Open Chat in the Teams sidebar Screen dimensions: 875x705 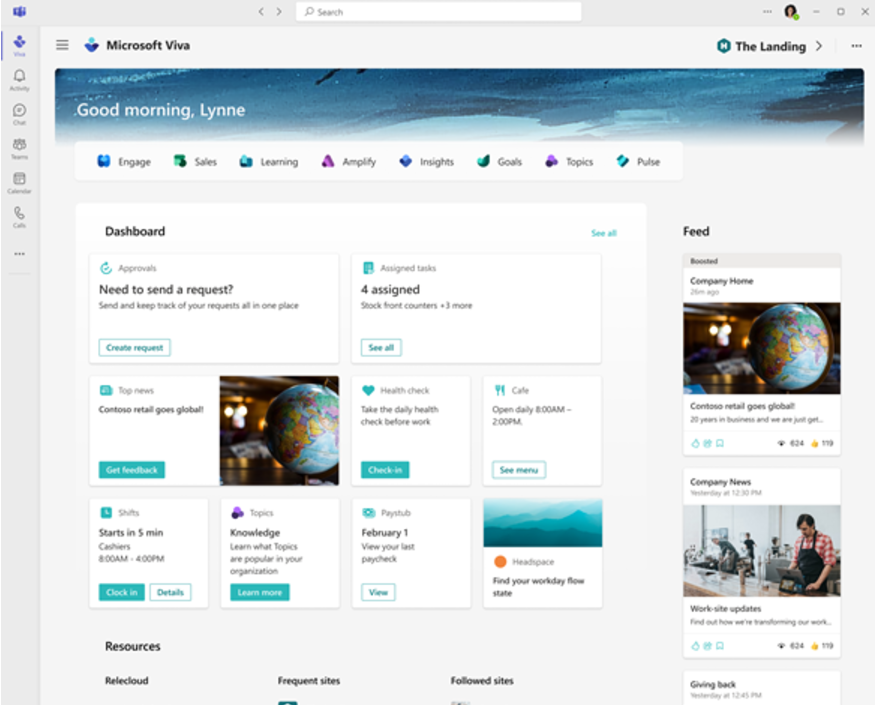tap(19, 114)
